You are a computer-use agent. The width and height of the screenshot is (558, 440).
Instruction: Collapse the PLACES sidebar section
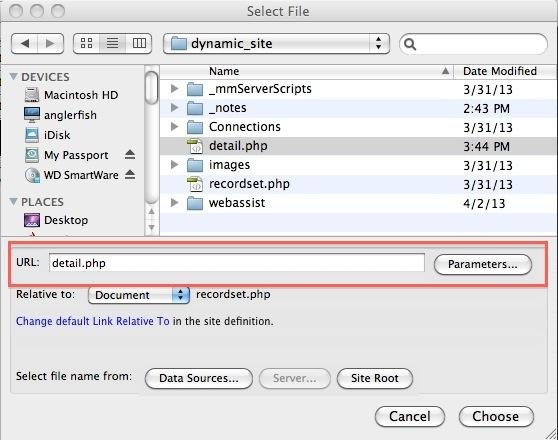(x=14, y=201)
